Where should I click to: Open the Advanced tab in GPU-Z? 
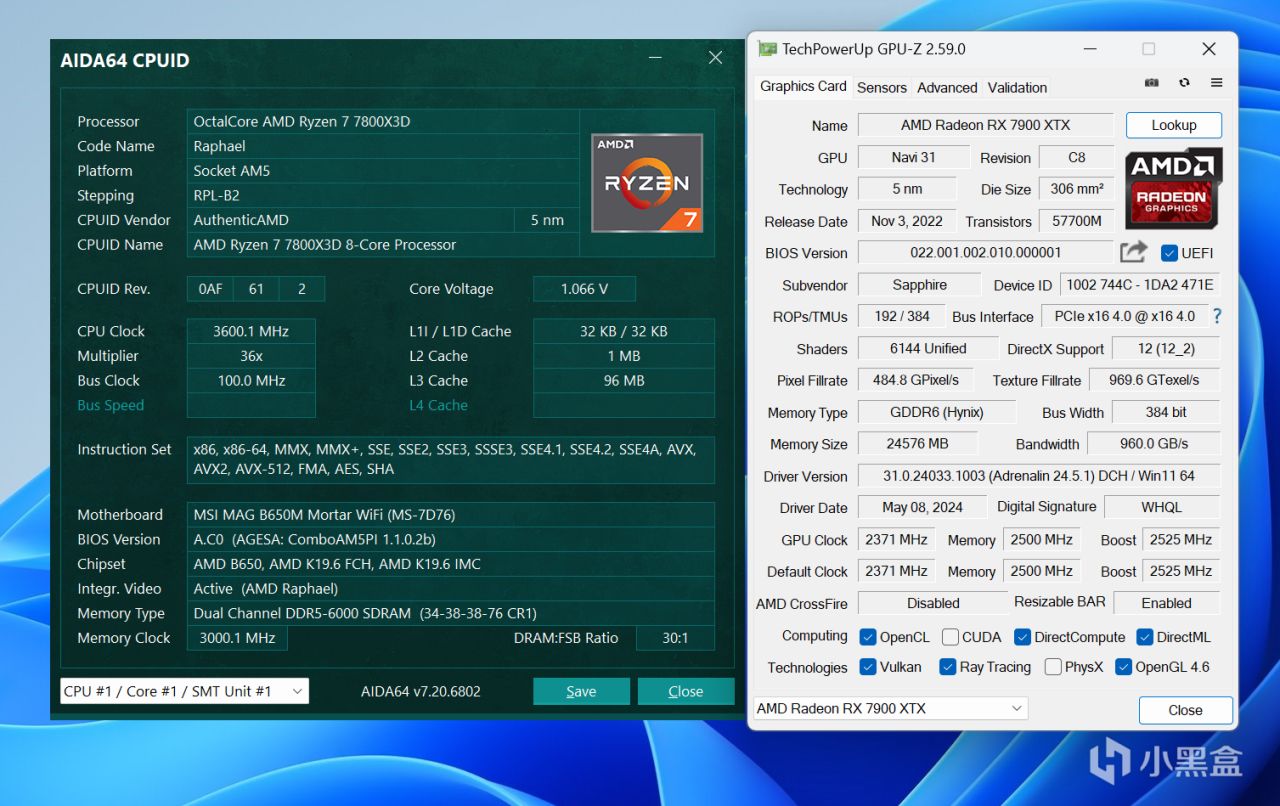click(946, 87)
